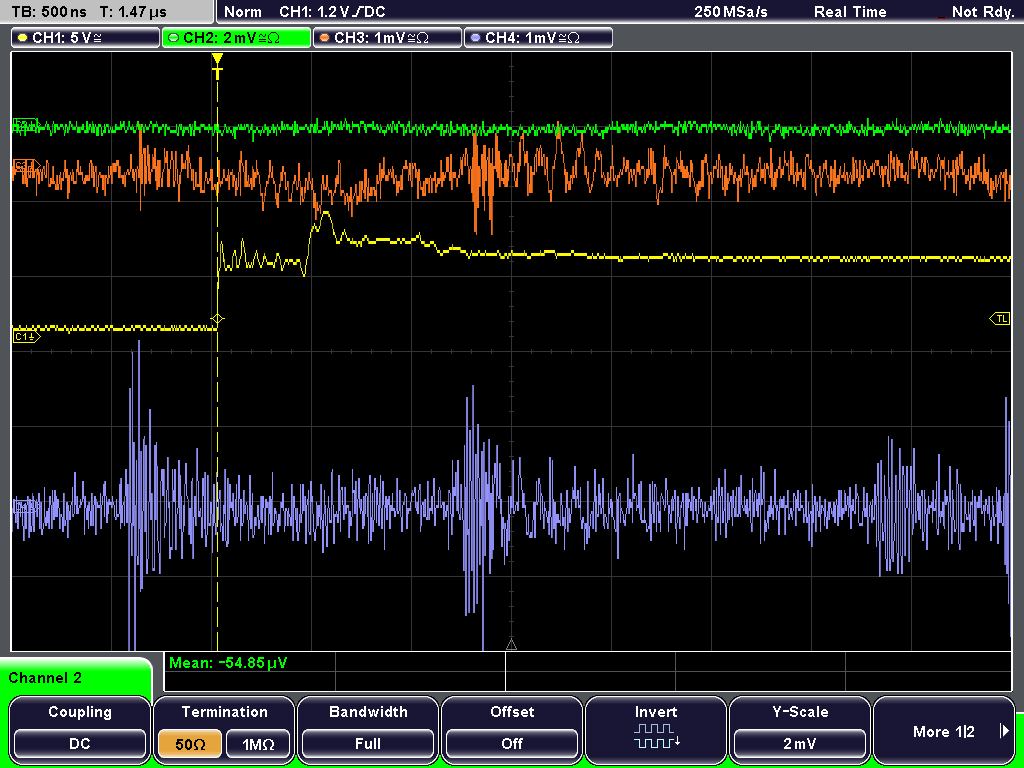
Task: Open Bandwidth Full setting
Action: coord(368,728)
